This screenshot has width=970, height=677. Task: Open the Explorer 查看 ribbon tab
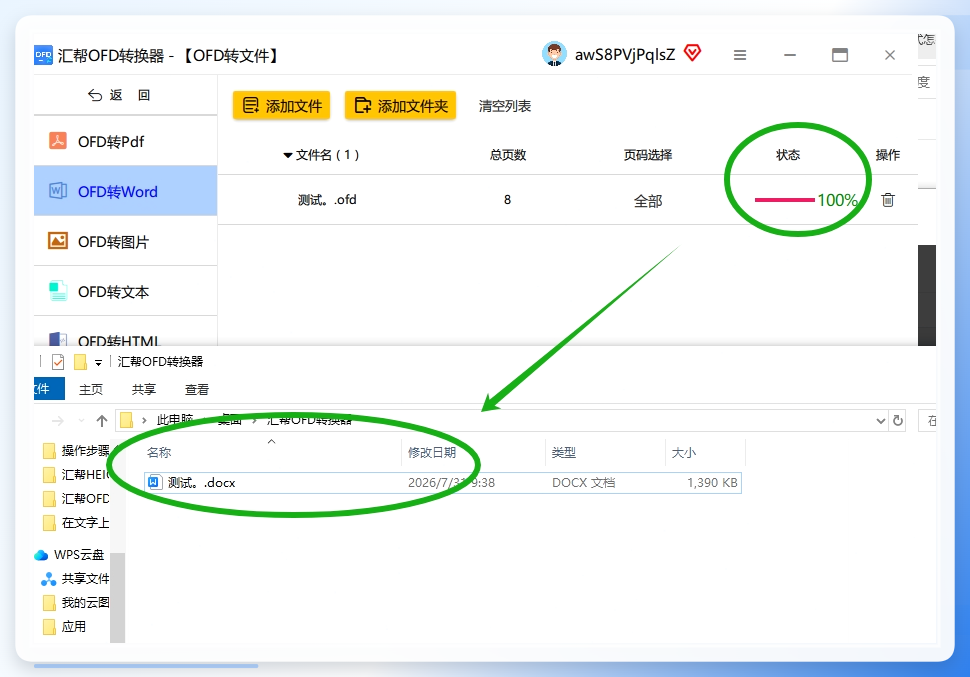(x=197, y=390)
